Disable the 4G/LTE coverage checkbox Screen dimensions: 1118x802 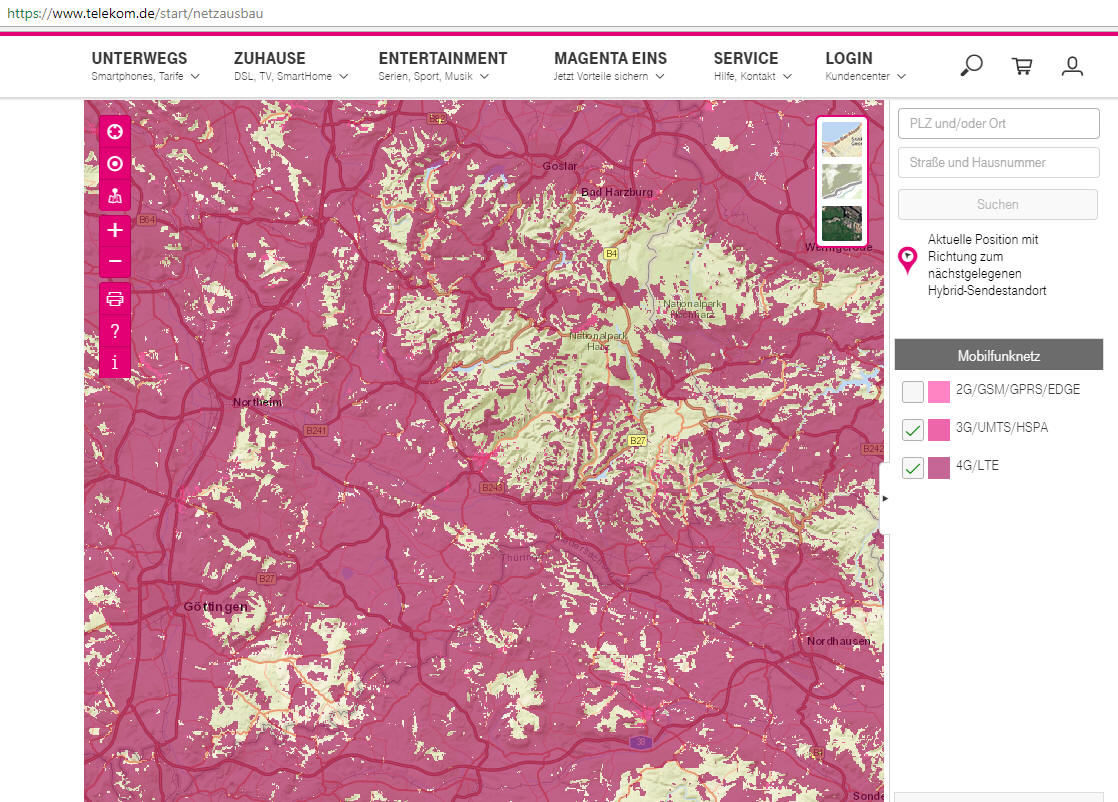(912, 468)
